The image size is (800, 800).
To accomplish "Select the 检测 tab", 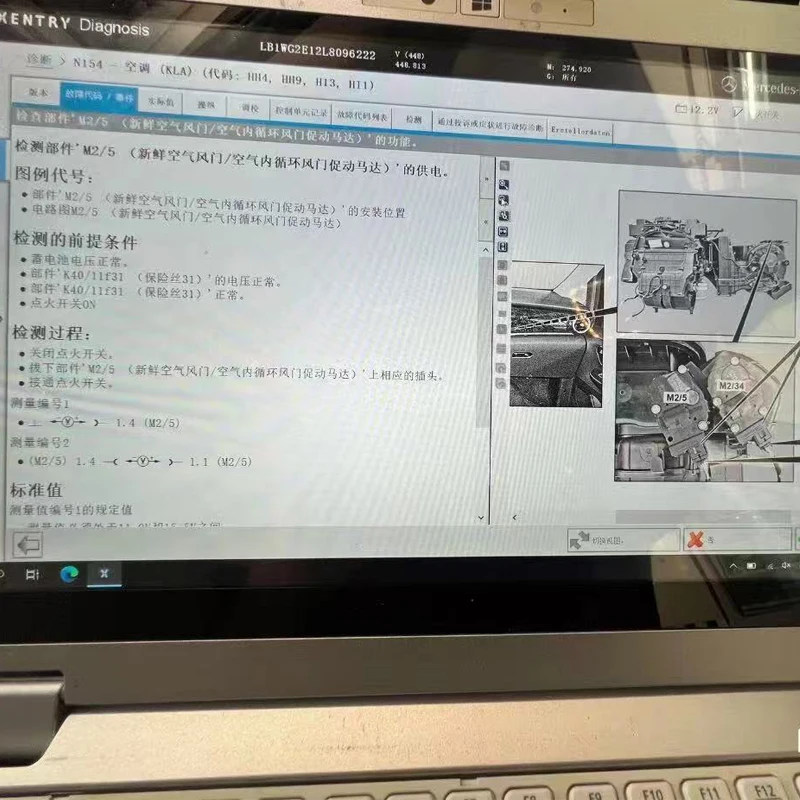I will point(413,120).
